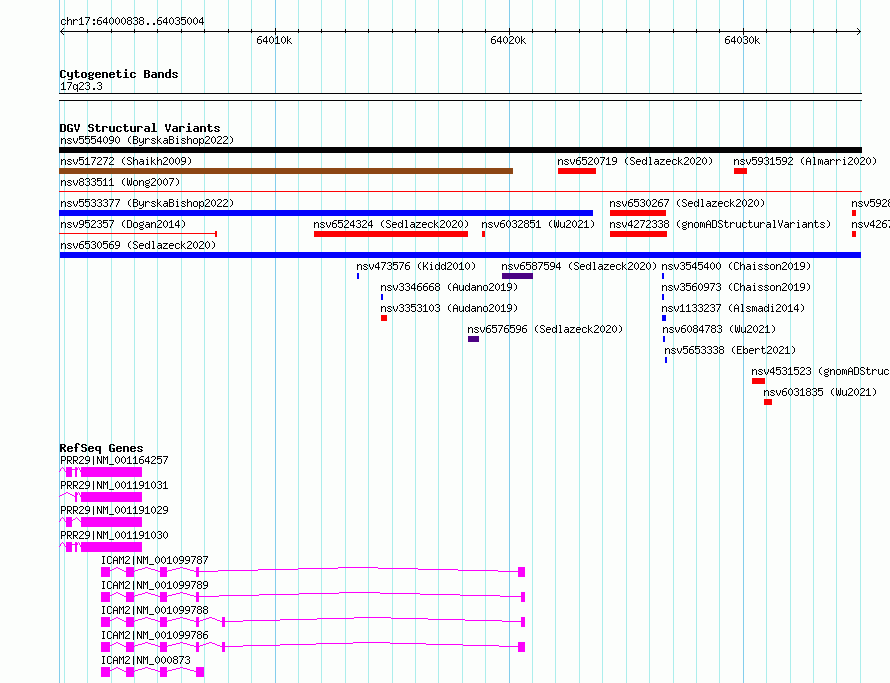This screenshot has height=683, width=890.
Task: Select the red nsv4531523 variant bar
Action: [x=758, y=381]
